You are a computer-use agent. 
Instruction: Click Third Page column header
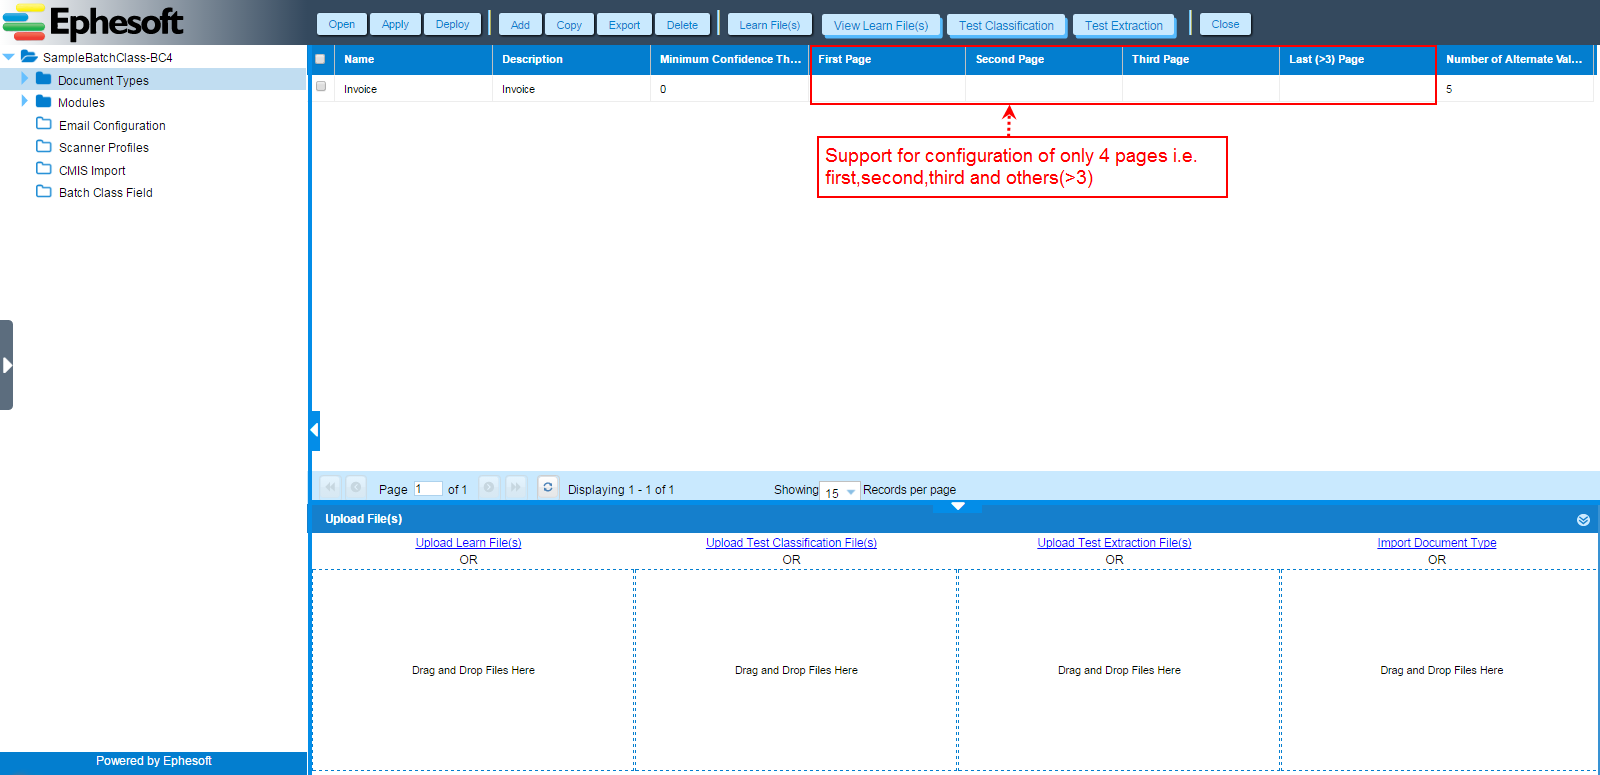click(x=1201, y=59)
